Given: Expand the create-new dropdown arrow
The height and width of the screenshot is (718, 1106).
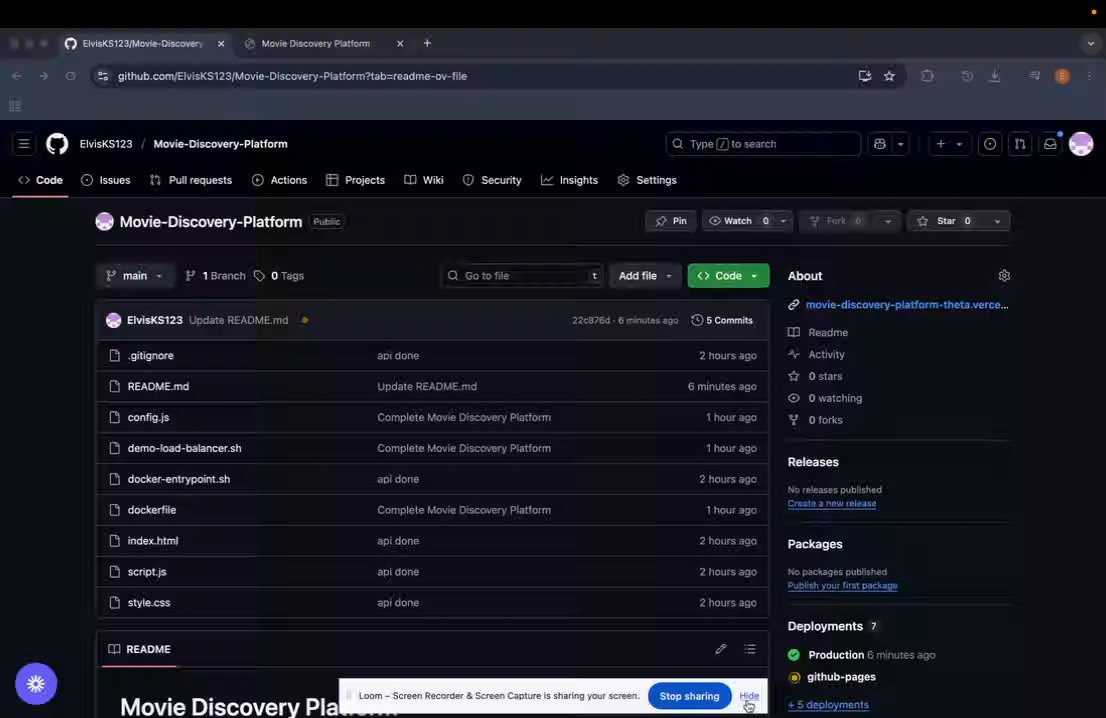Looking at the screenshot, I should 959,144.
